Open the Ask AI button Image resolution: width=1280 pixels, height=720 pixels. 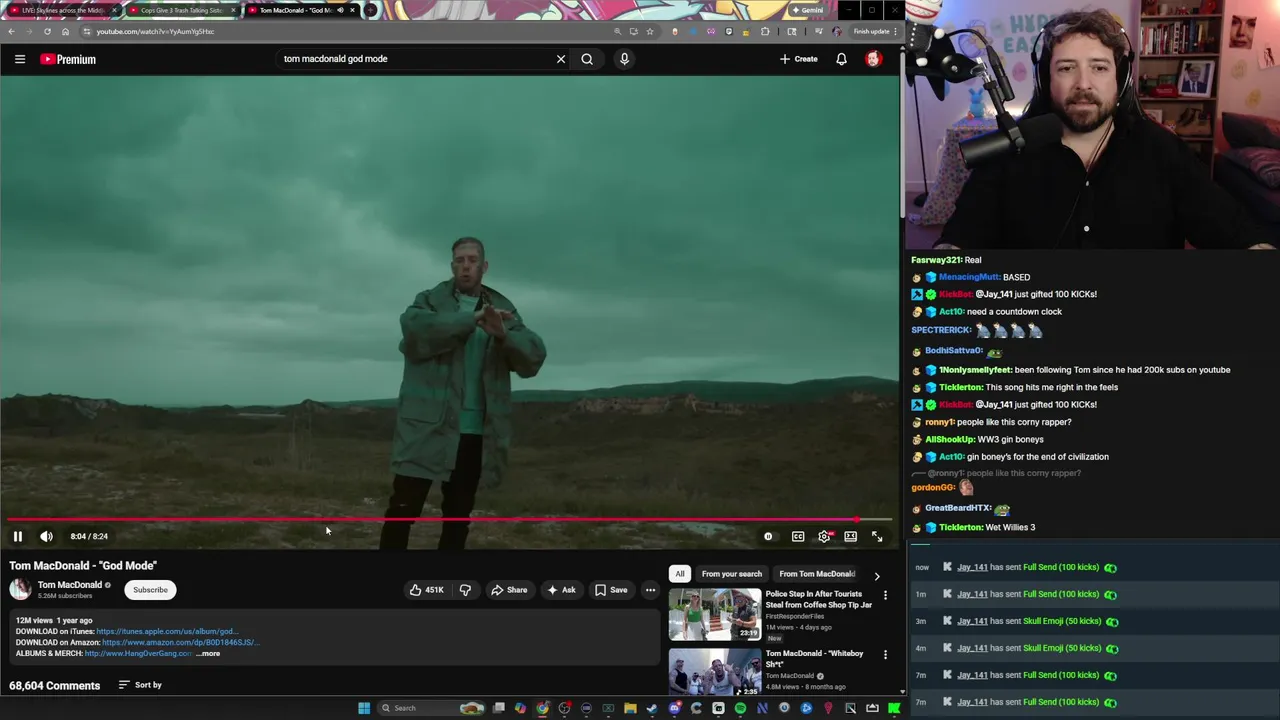[561, 590]
